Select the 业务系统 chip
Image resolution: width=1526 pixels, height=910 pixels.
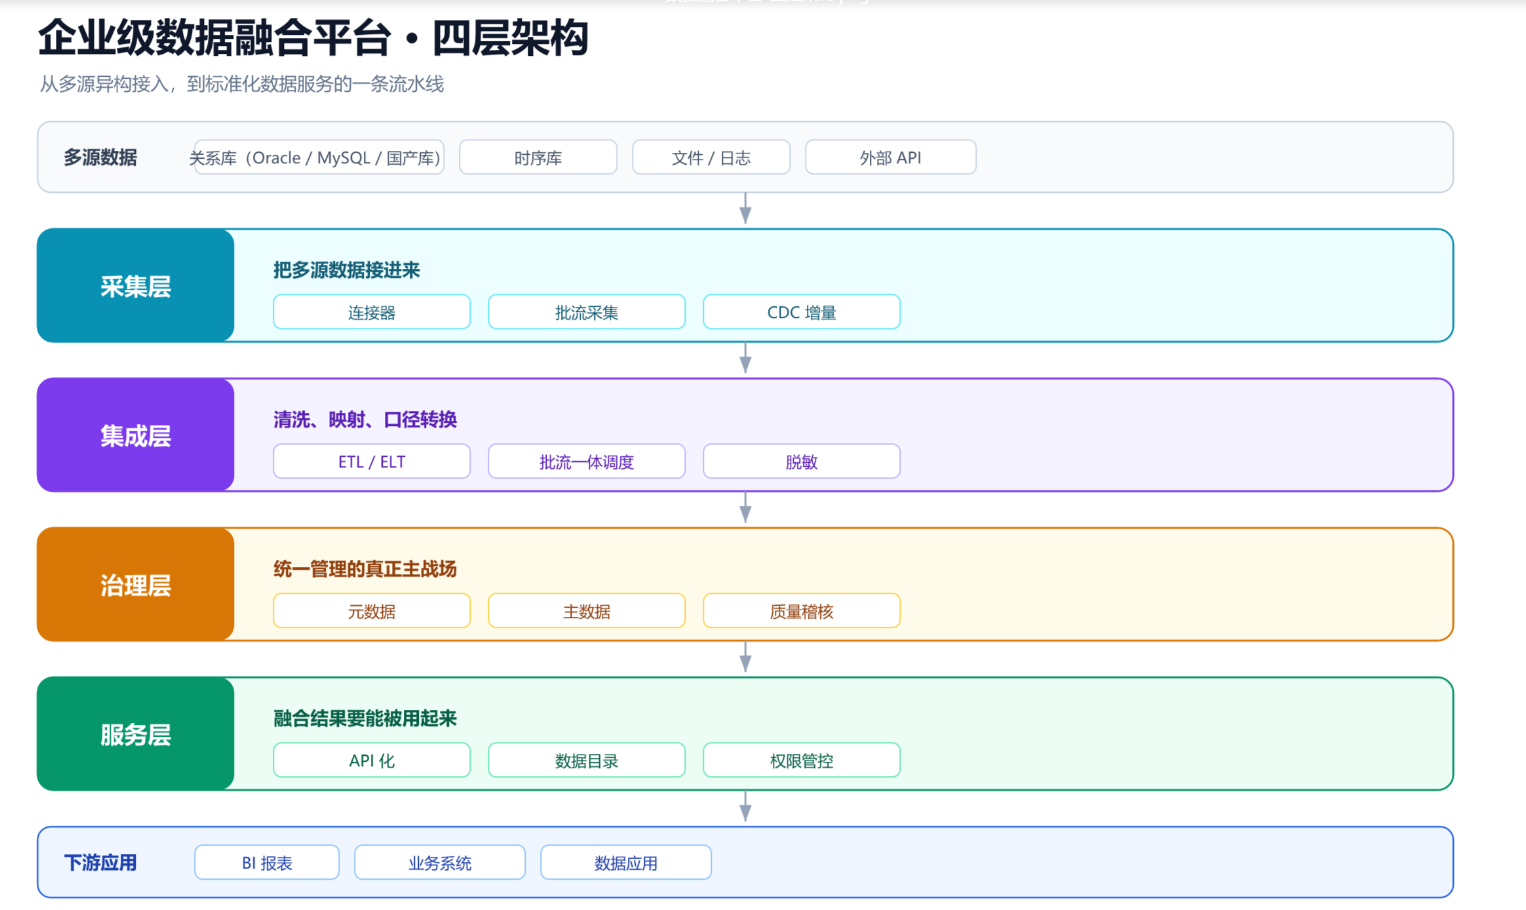(x=440, y=863)
